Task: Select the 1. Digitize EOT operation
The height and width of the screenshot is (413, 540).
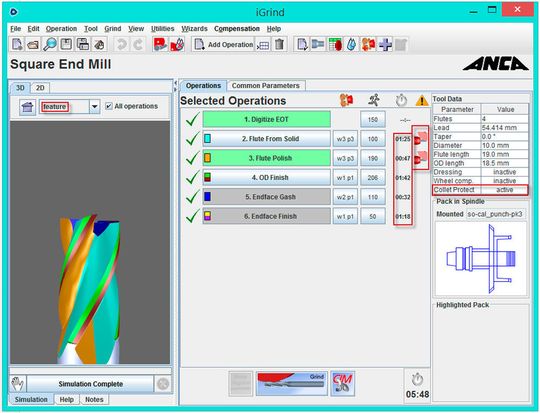Action: 267,120
